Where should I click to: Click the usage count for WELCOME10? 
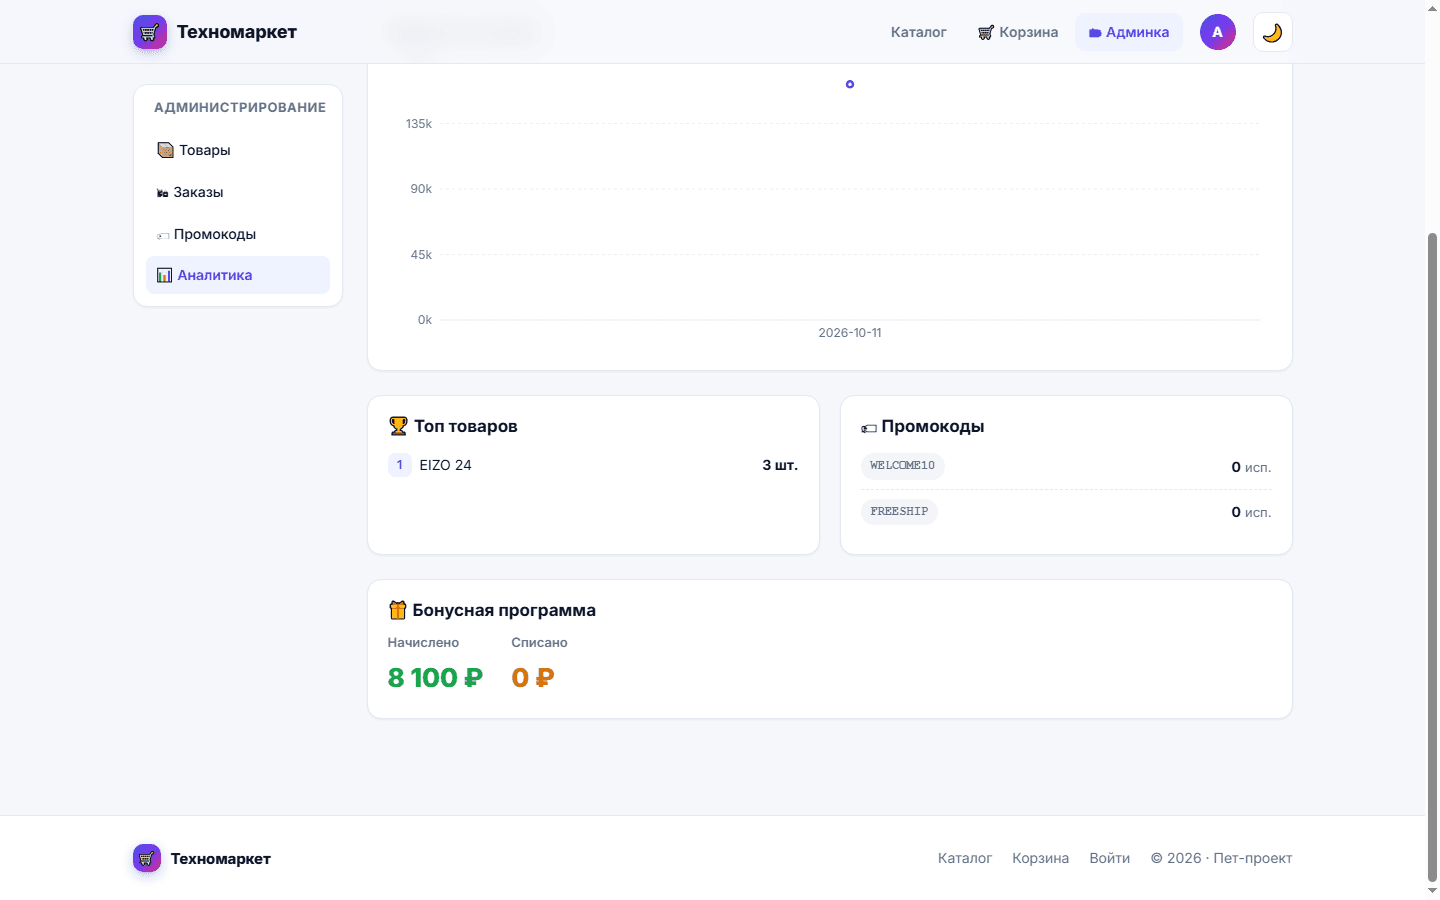point(1251,467)
